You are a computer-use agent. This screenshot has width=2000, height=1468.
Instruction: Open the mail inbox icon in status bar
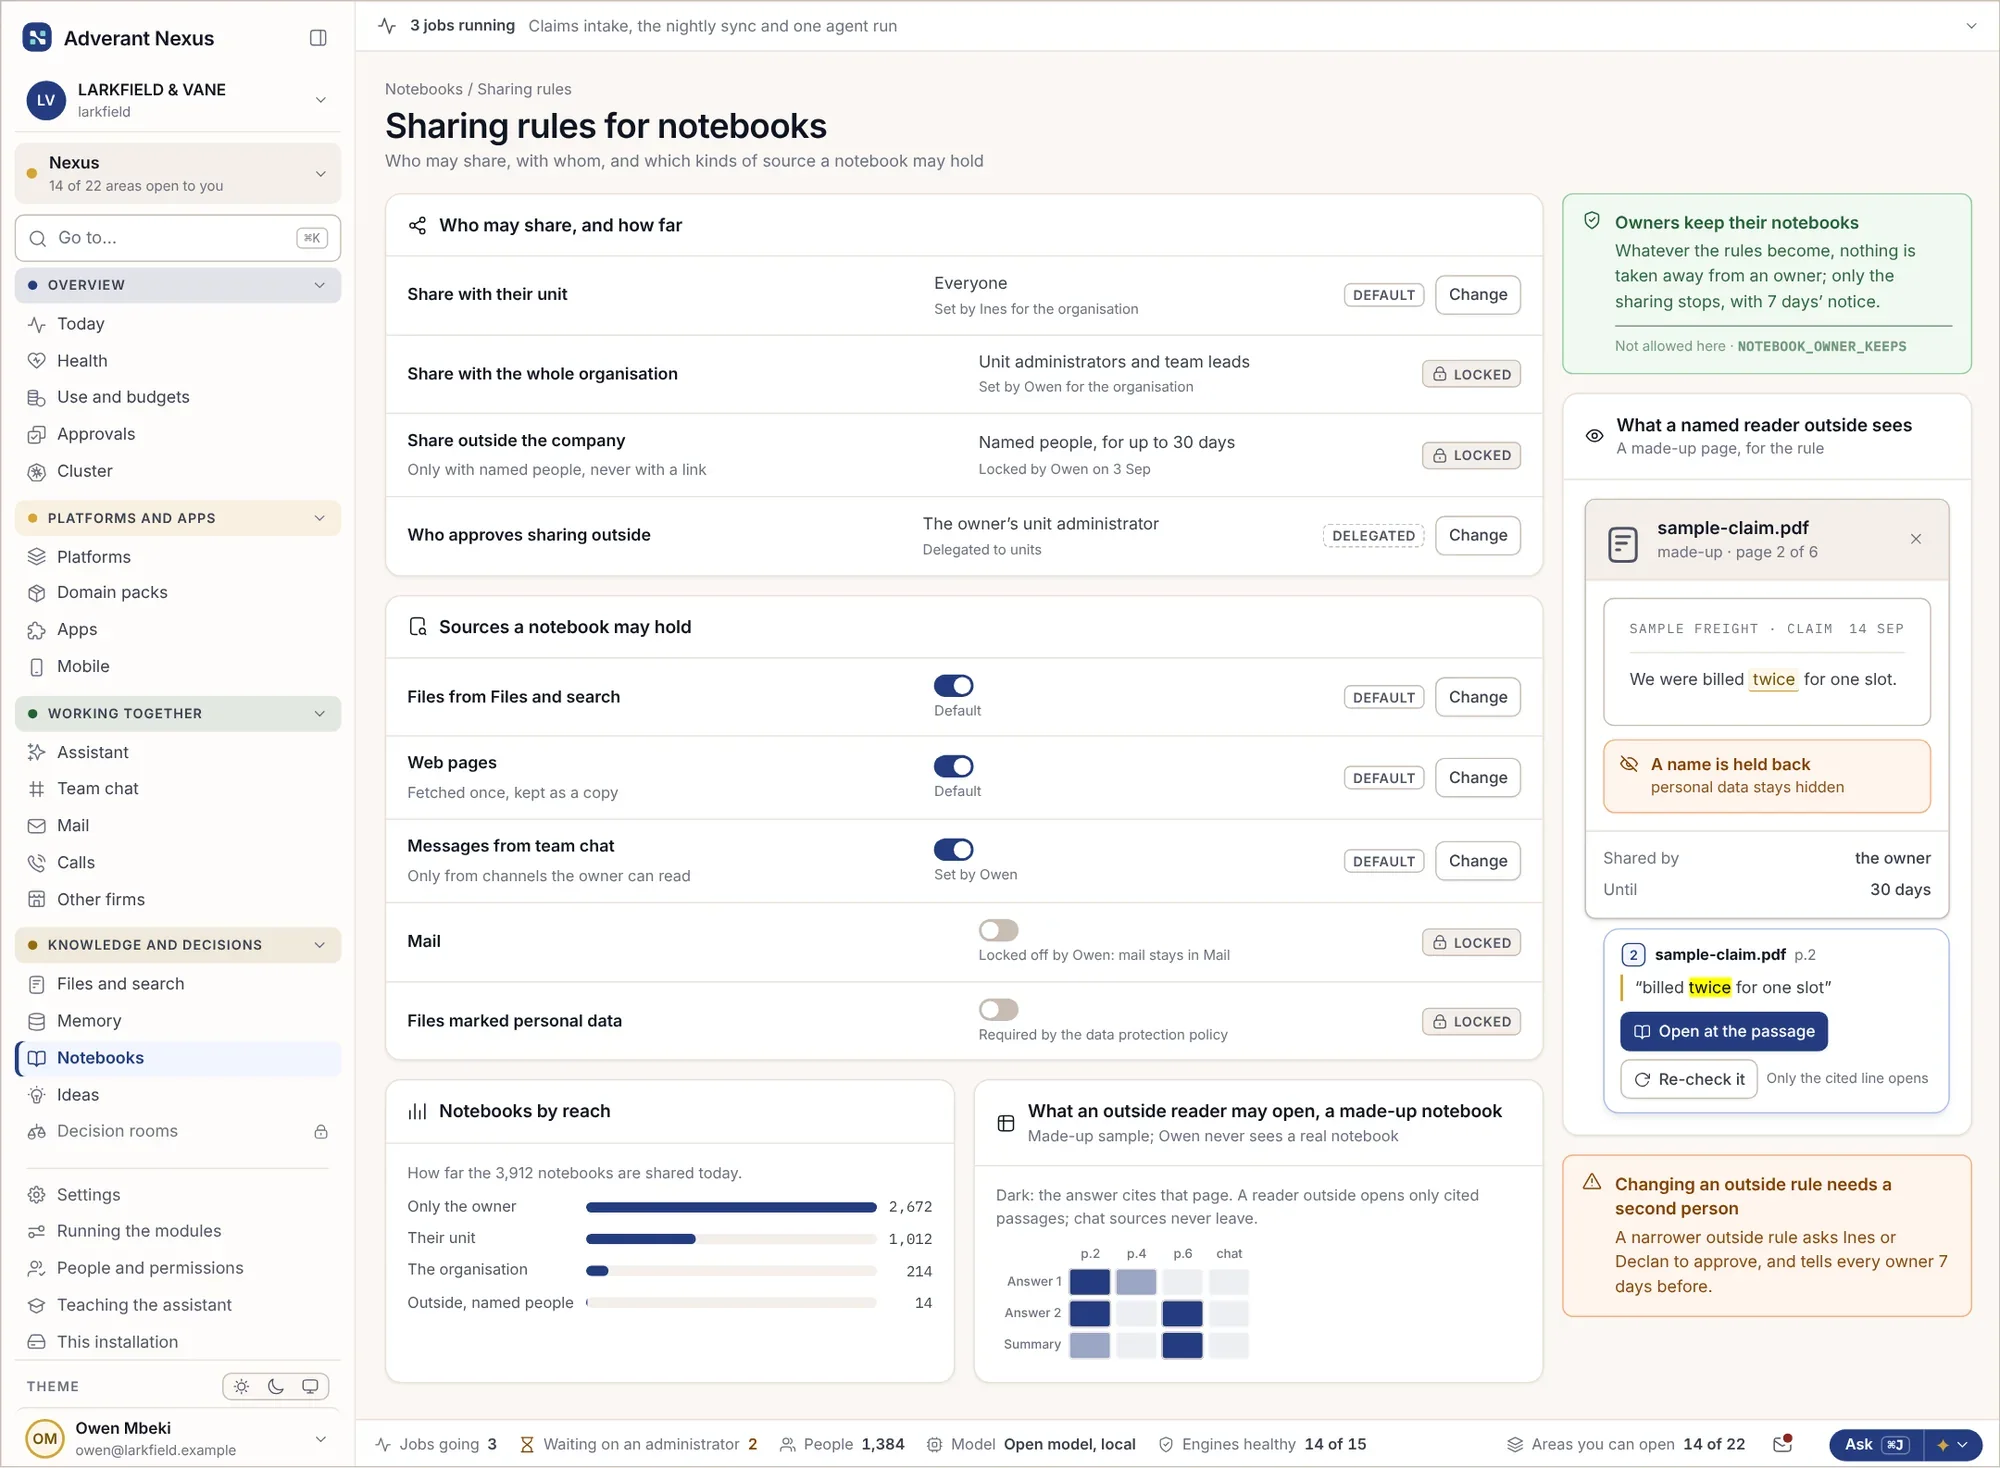coord(1782,1444)
